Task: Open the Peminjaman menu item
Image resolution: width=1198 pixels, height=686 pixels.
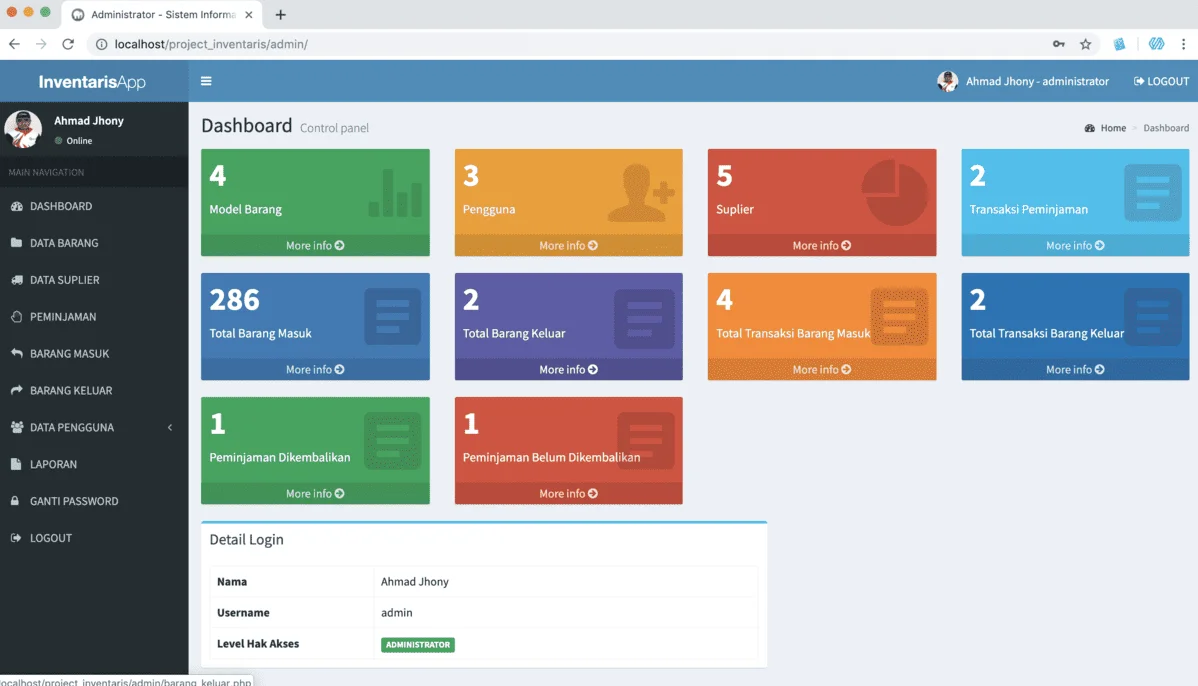Action: [63, 317]
